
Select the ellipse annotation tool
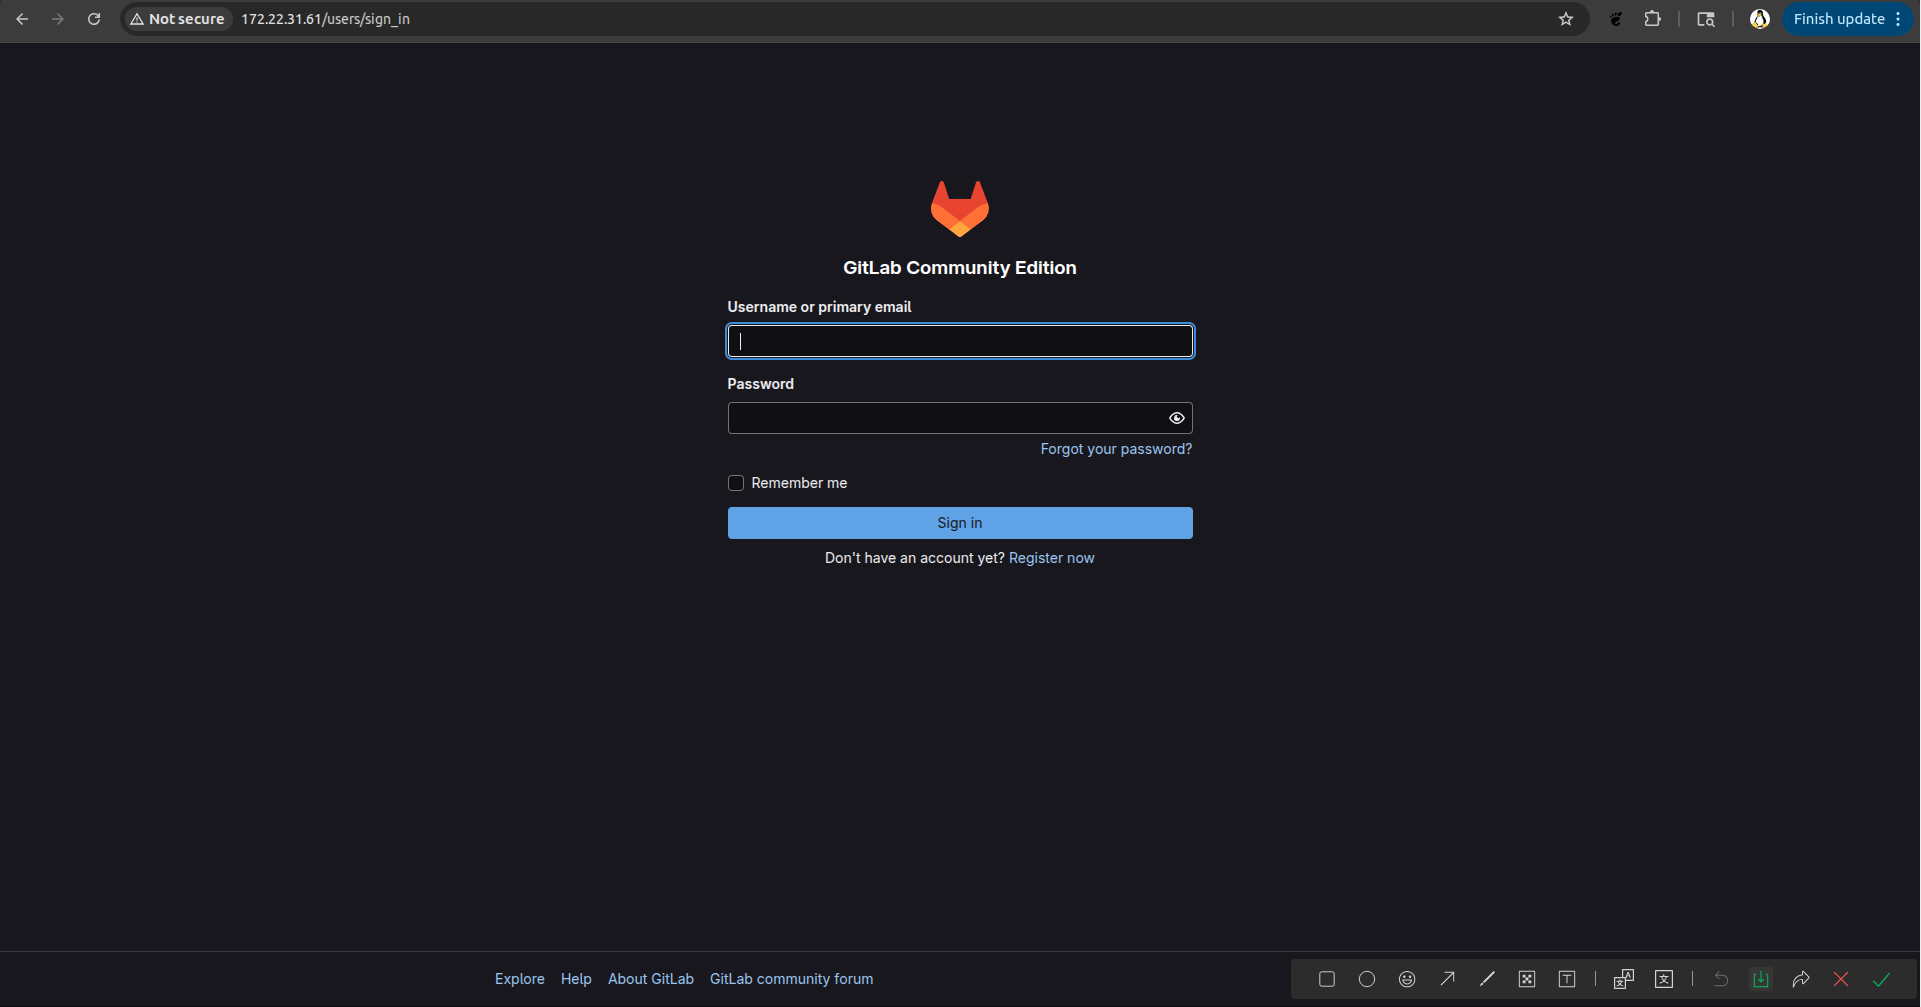click(x=1367, y=979)
